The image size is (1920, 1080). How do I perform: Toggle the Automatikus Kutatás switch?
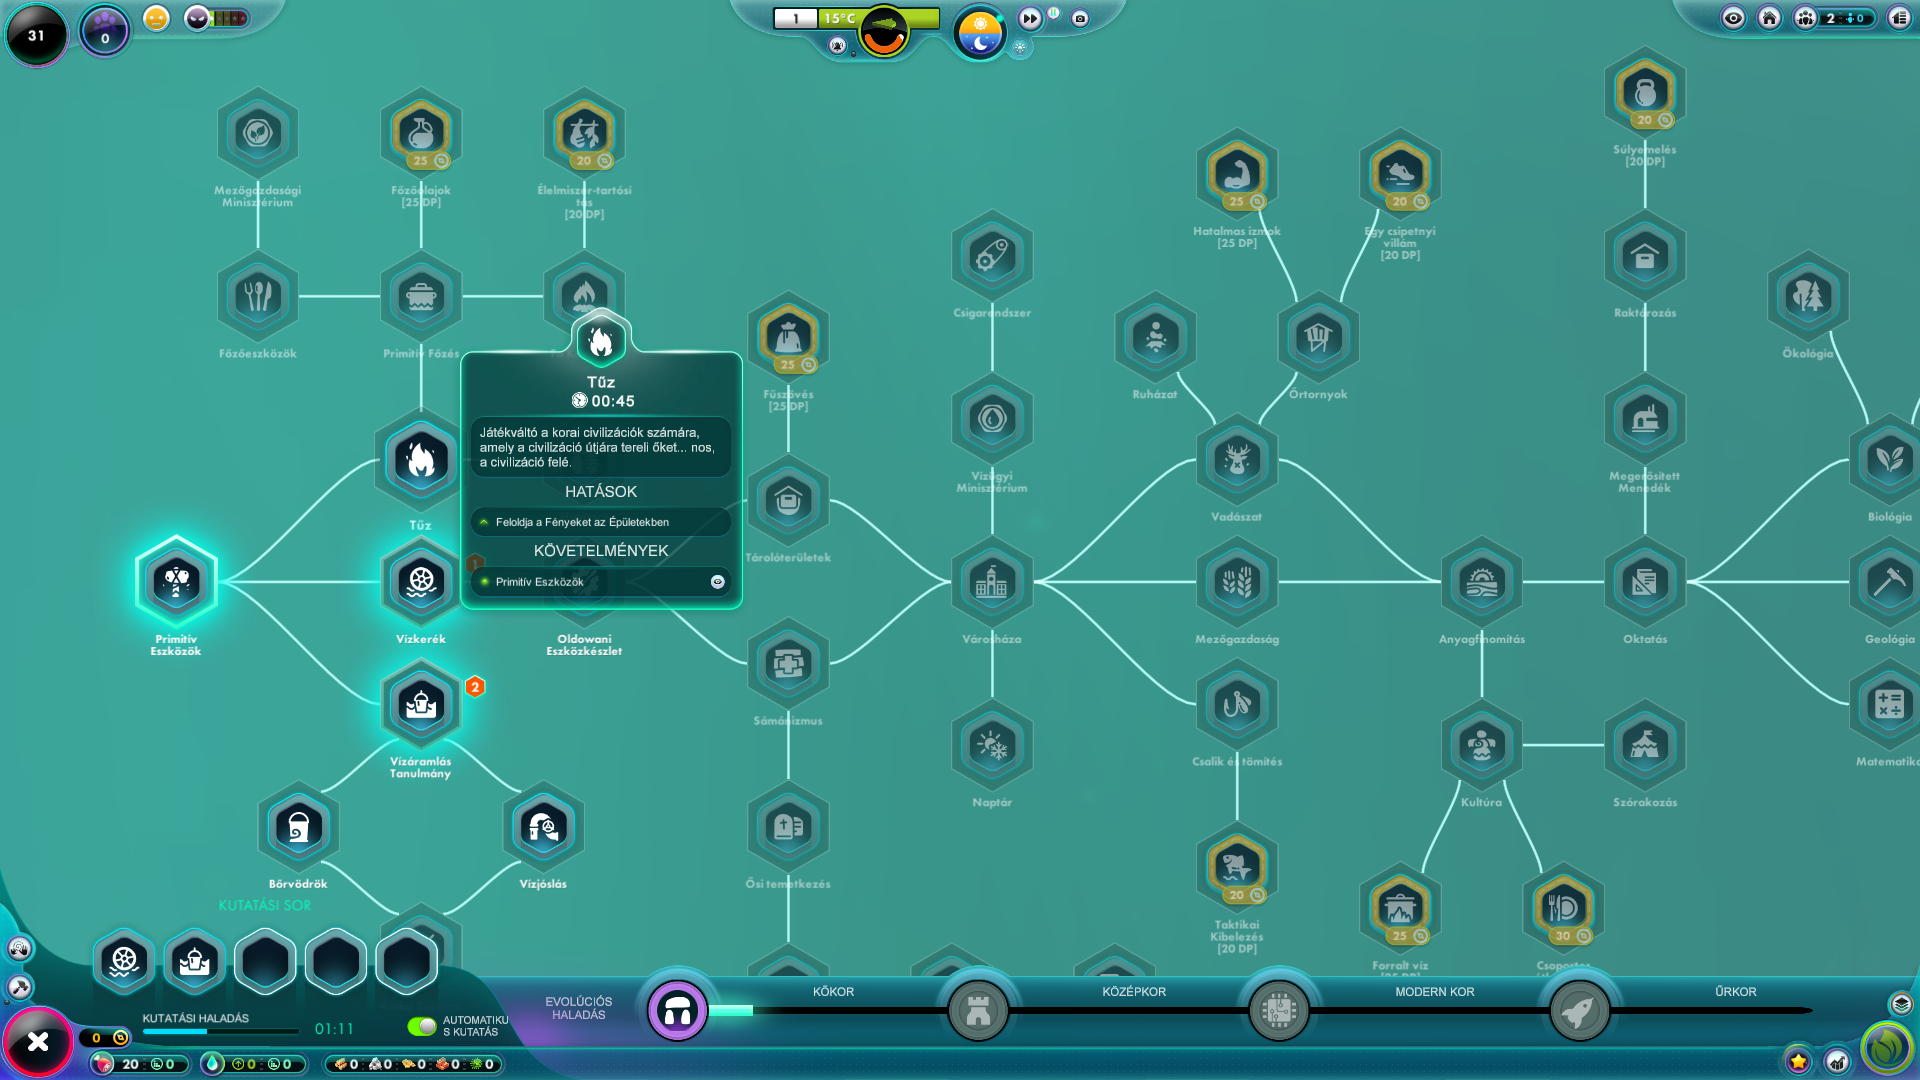[422, 1026]
